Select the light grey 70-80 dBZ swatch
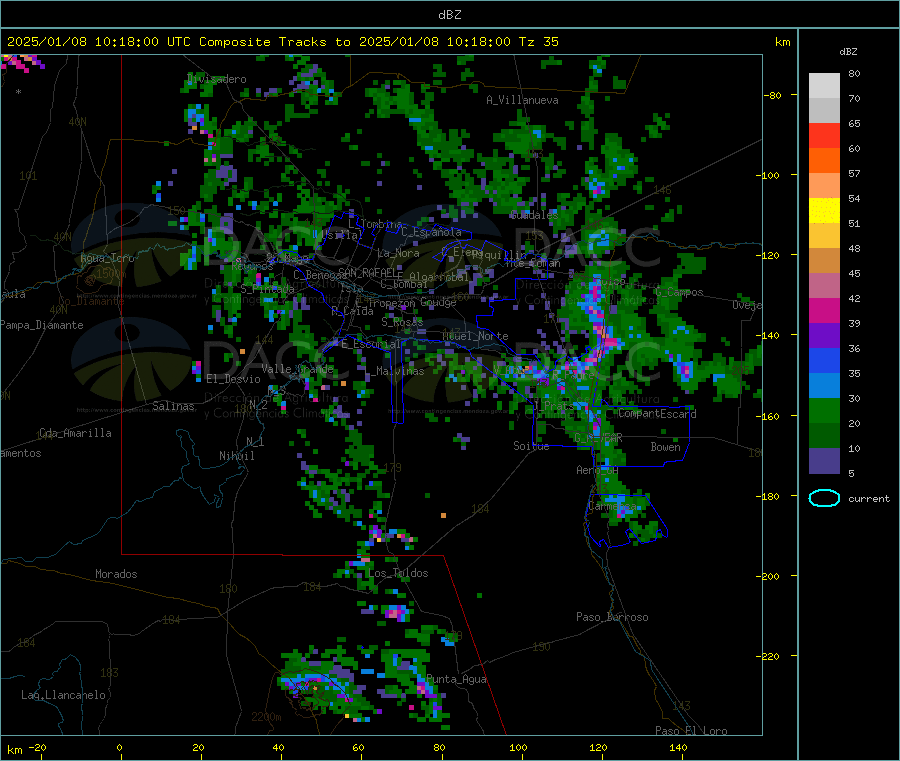The height and width of the screenshot is (761, 900). pyautogui.click(x=824, y=86)
